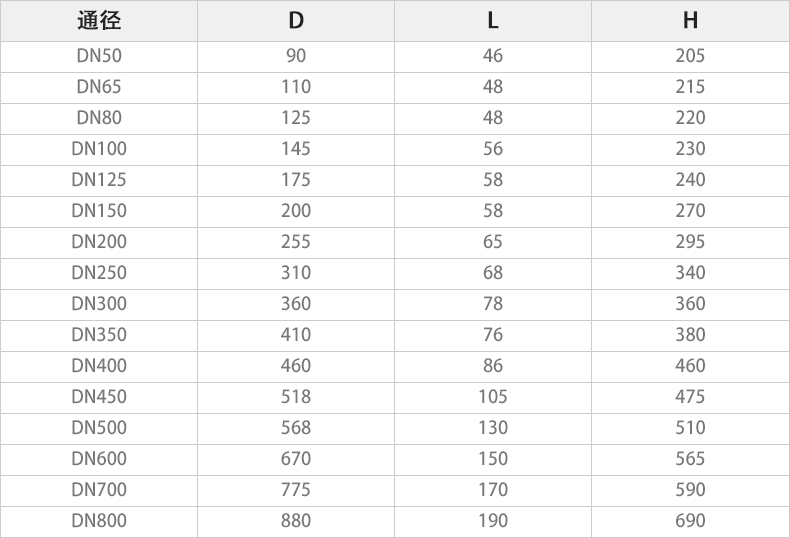
Task: Click D value 568 for DN500
Action: [x=296, y=428]
